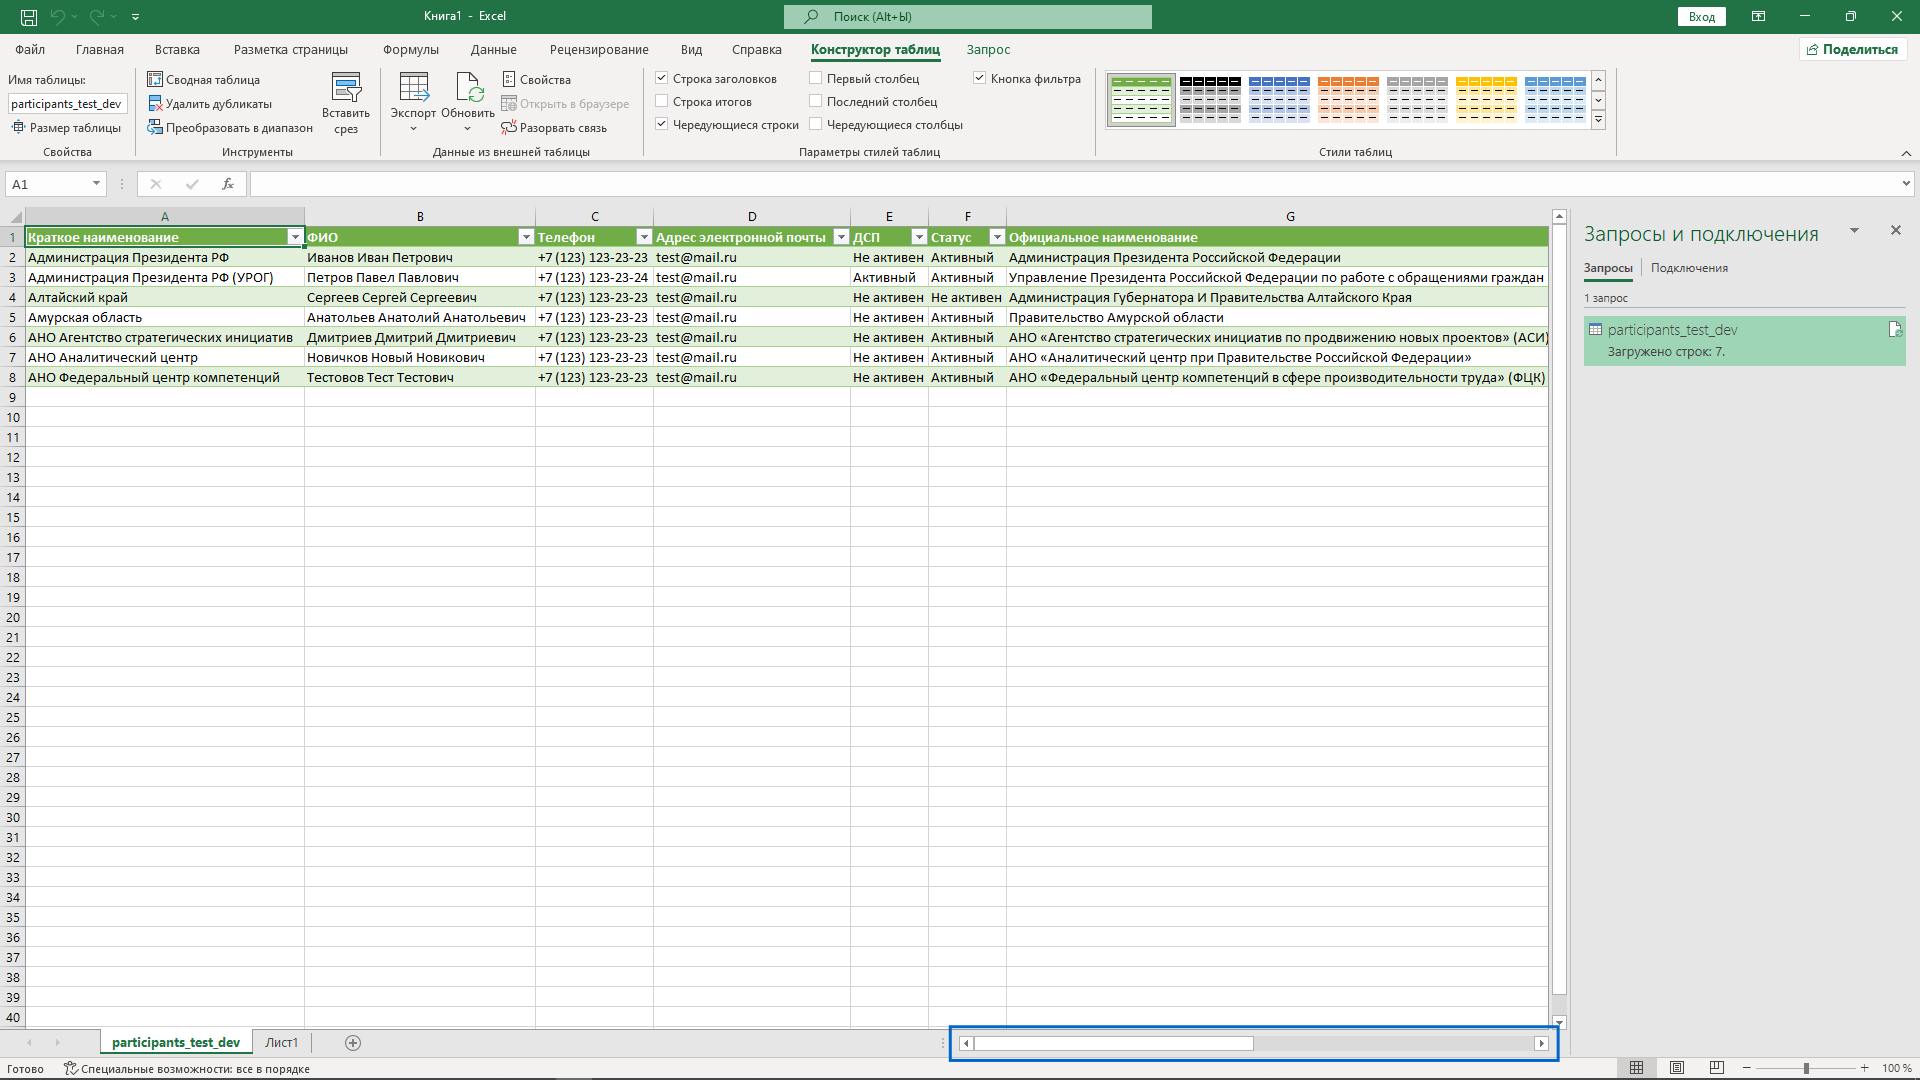Save the workbook with the floppy icon
This screenshot has height=1080, width=1920.
pyautogui.click(x=29, y=17)
